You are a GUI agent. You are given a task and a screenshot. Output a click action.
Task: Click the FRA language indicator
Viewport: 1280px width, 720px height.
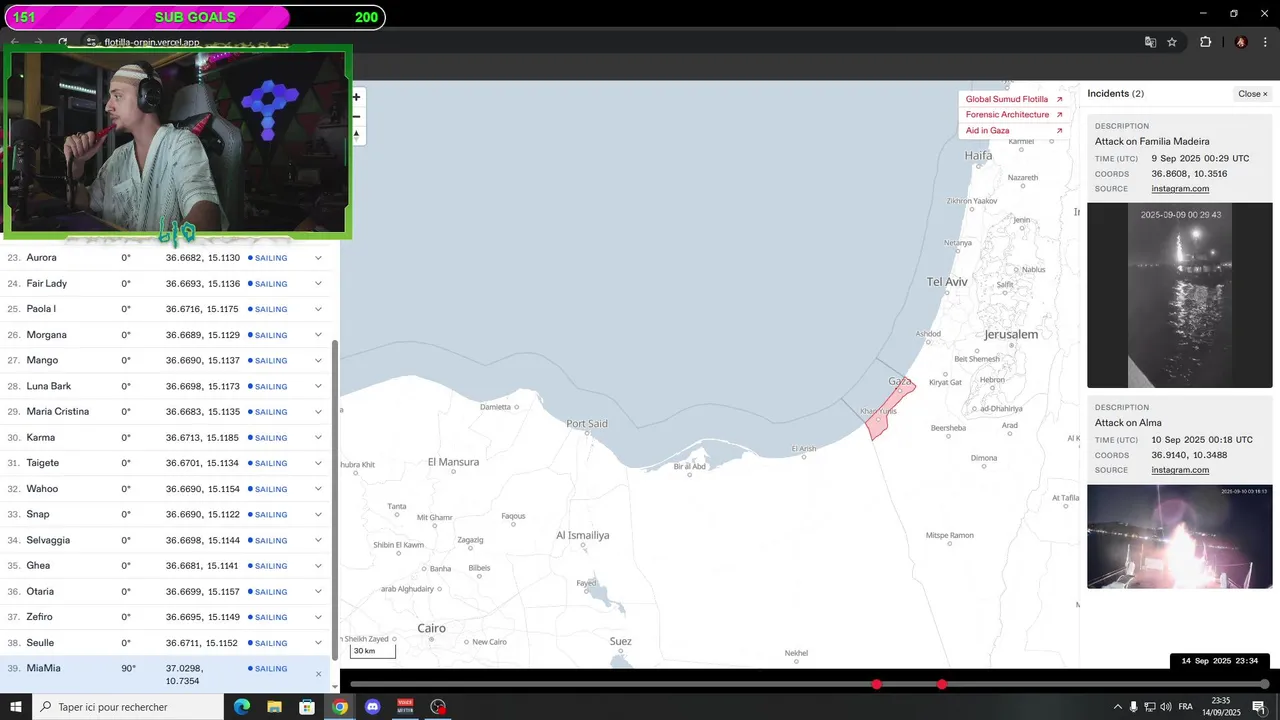[1186, 707]
